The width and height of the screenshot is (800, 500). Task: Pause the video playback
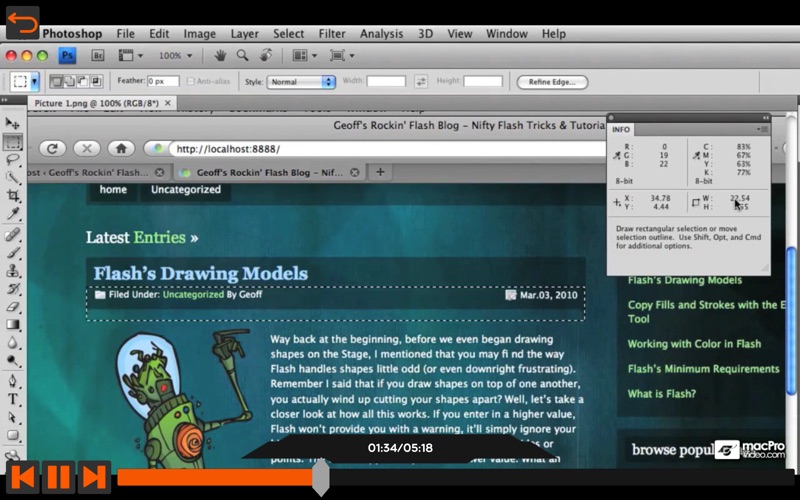pyautogui.click(x=59, y=477)
